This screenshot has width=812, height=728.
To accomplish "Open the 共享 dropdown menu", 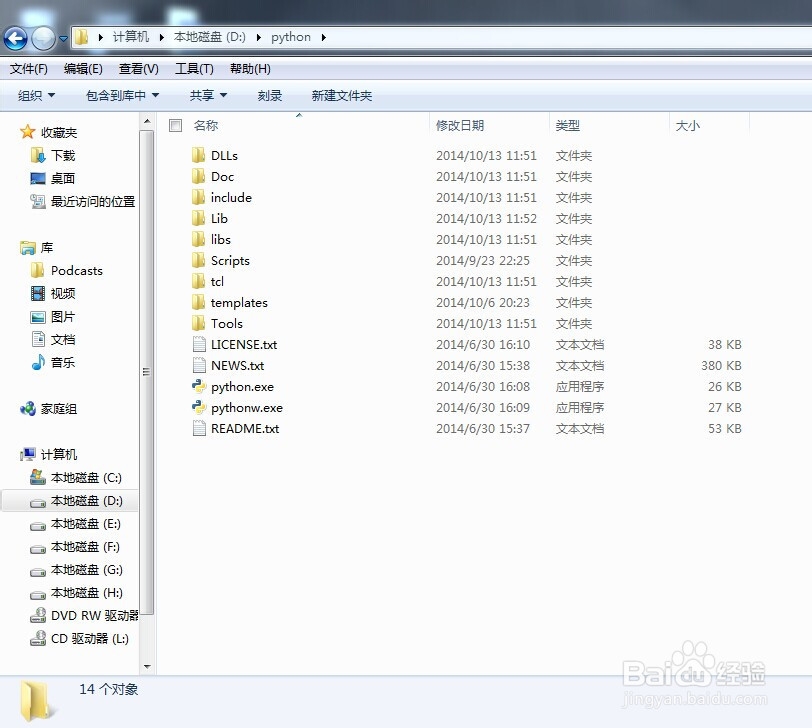I will point(206,95).
